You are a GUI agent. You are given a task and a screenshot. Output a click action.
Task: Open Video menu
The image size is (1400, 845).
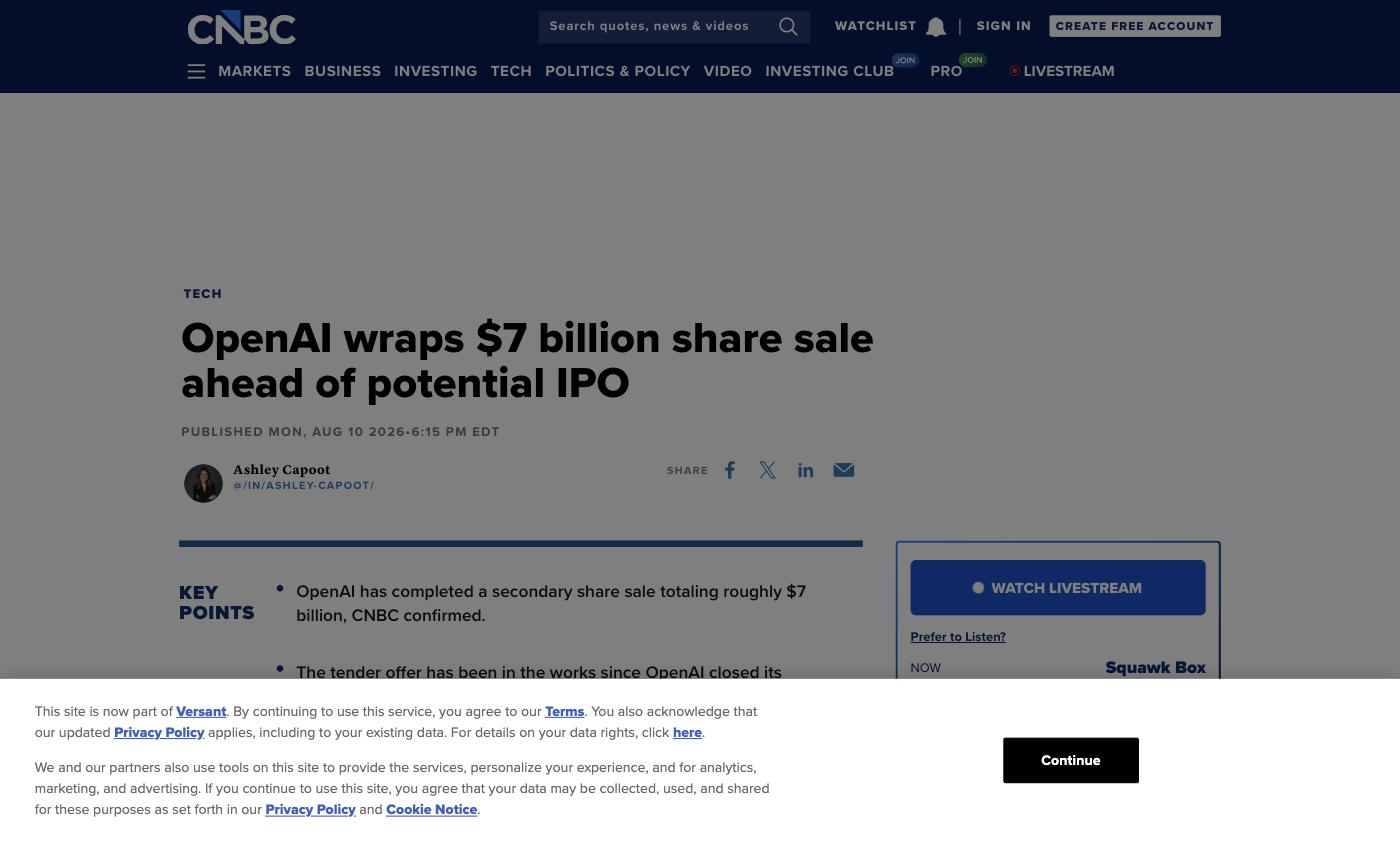pyautogui.click(x=727, y=71)
